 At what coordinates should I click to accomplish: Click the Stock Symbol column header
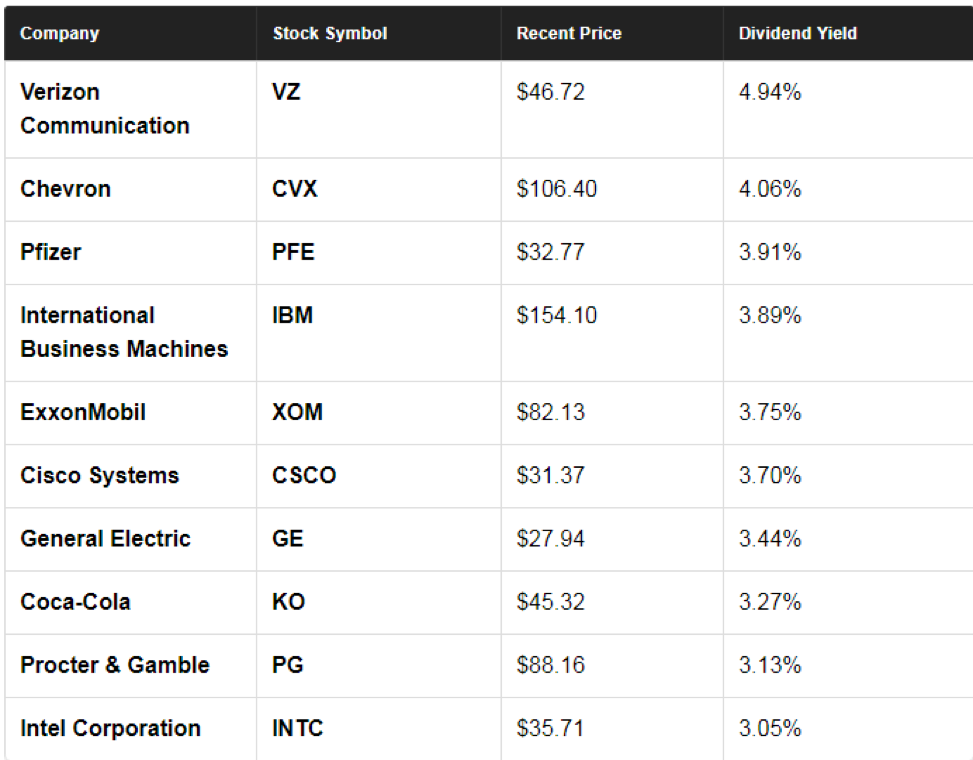[x=330, y=34]
